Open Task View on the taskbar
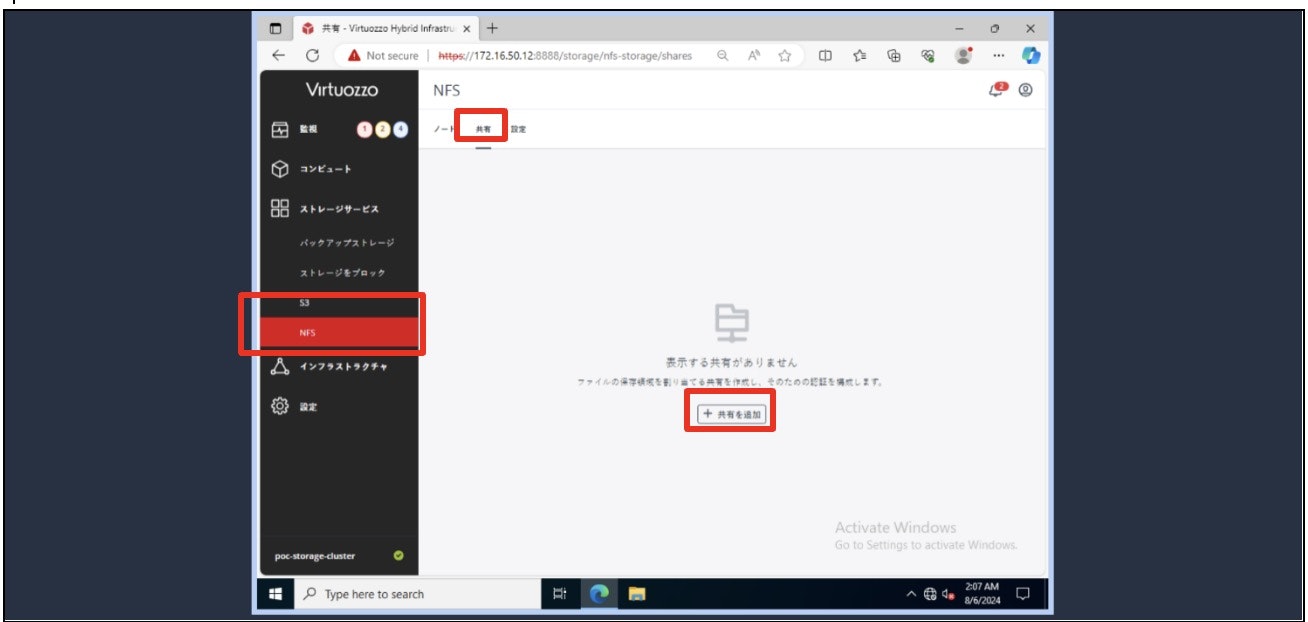The width and height of the screenshot is (1308, 622). [560, 594]
